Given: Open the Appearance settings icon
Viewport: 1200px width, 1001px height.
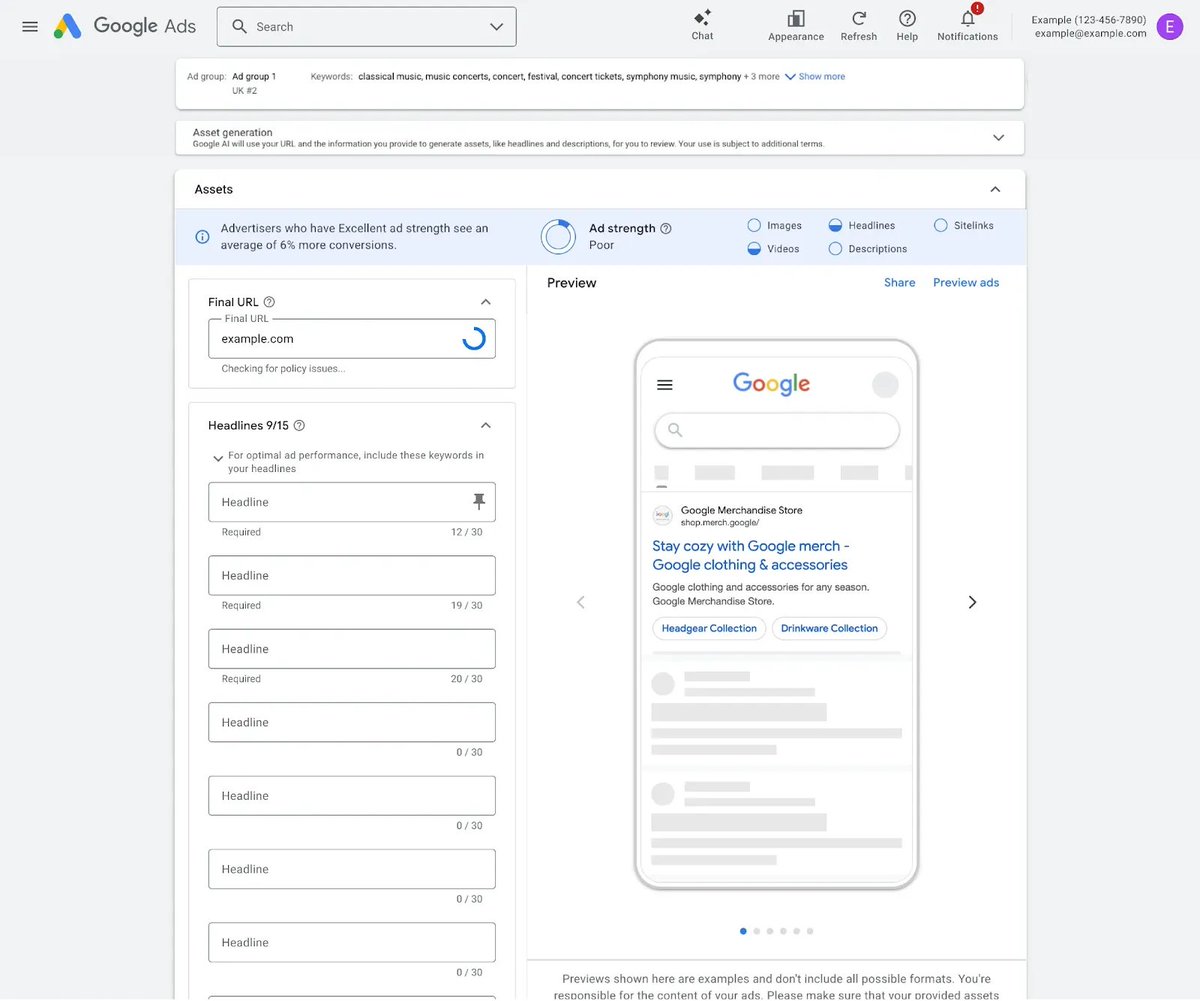Looking at the screenshot, I should click(796, 18).
